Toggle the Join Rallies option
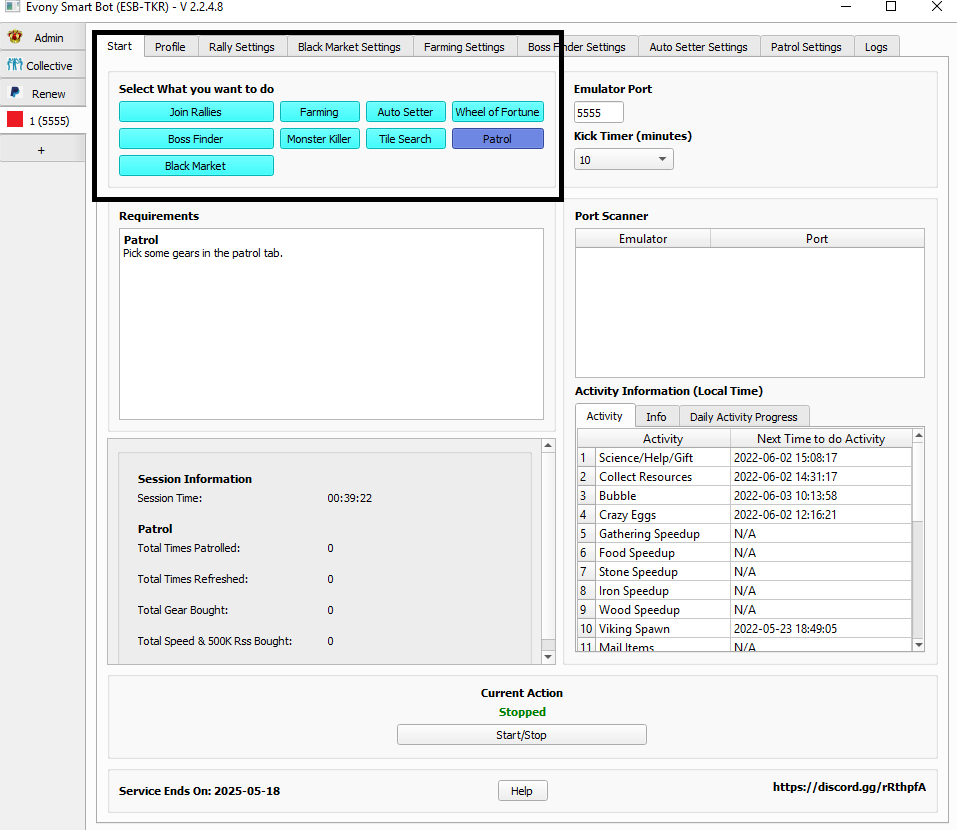Viewport: 957px width, 830px height. [x=196, y=112]
